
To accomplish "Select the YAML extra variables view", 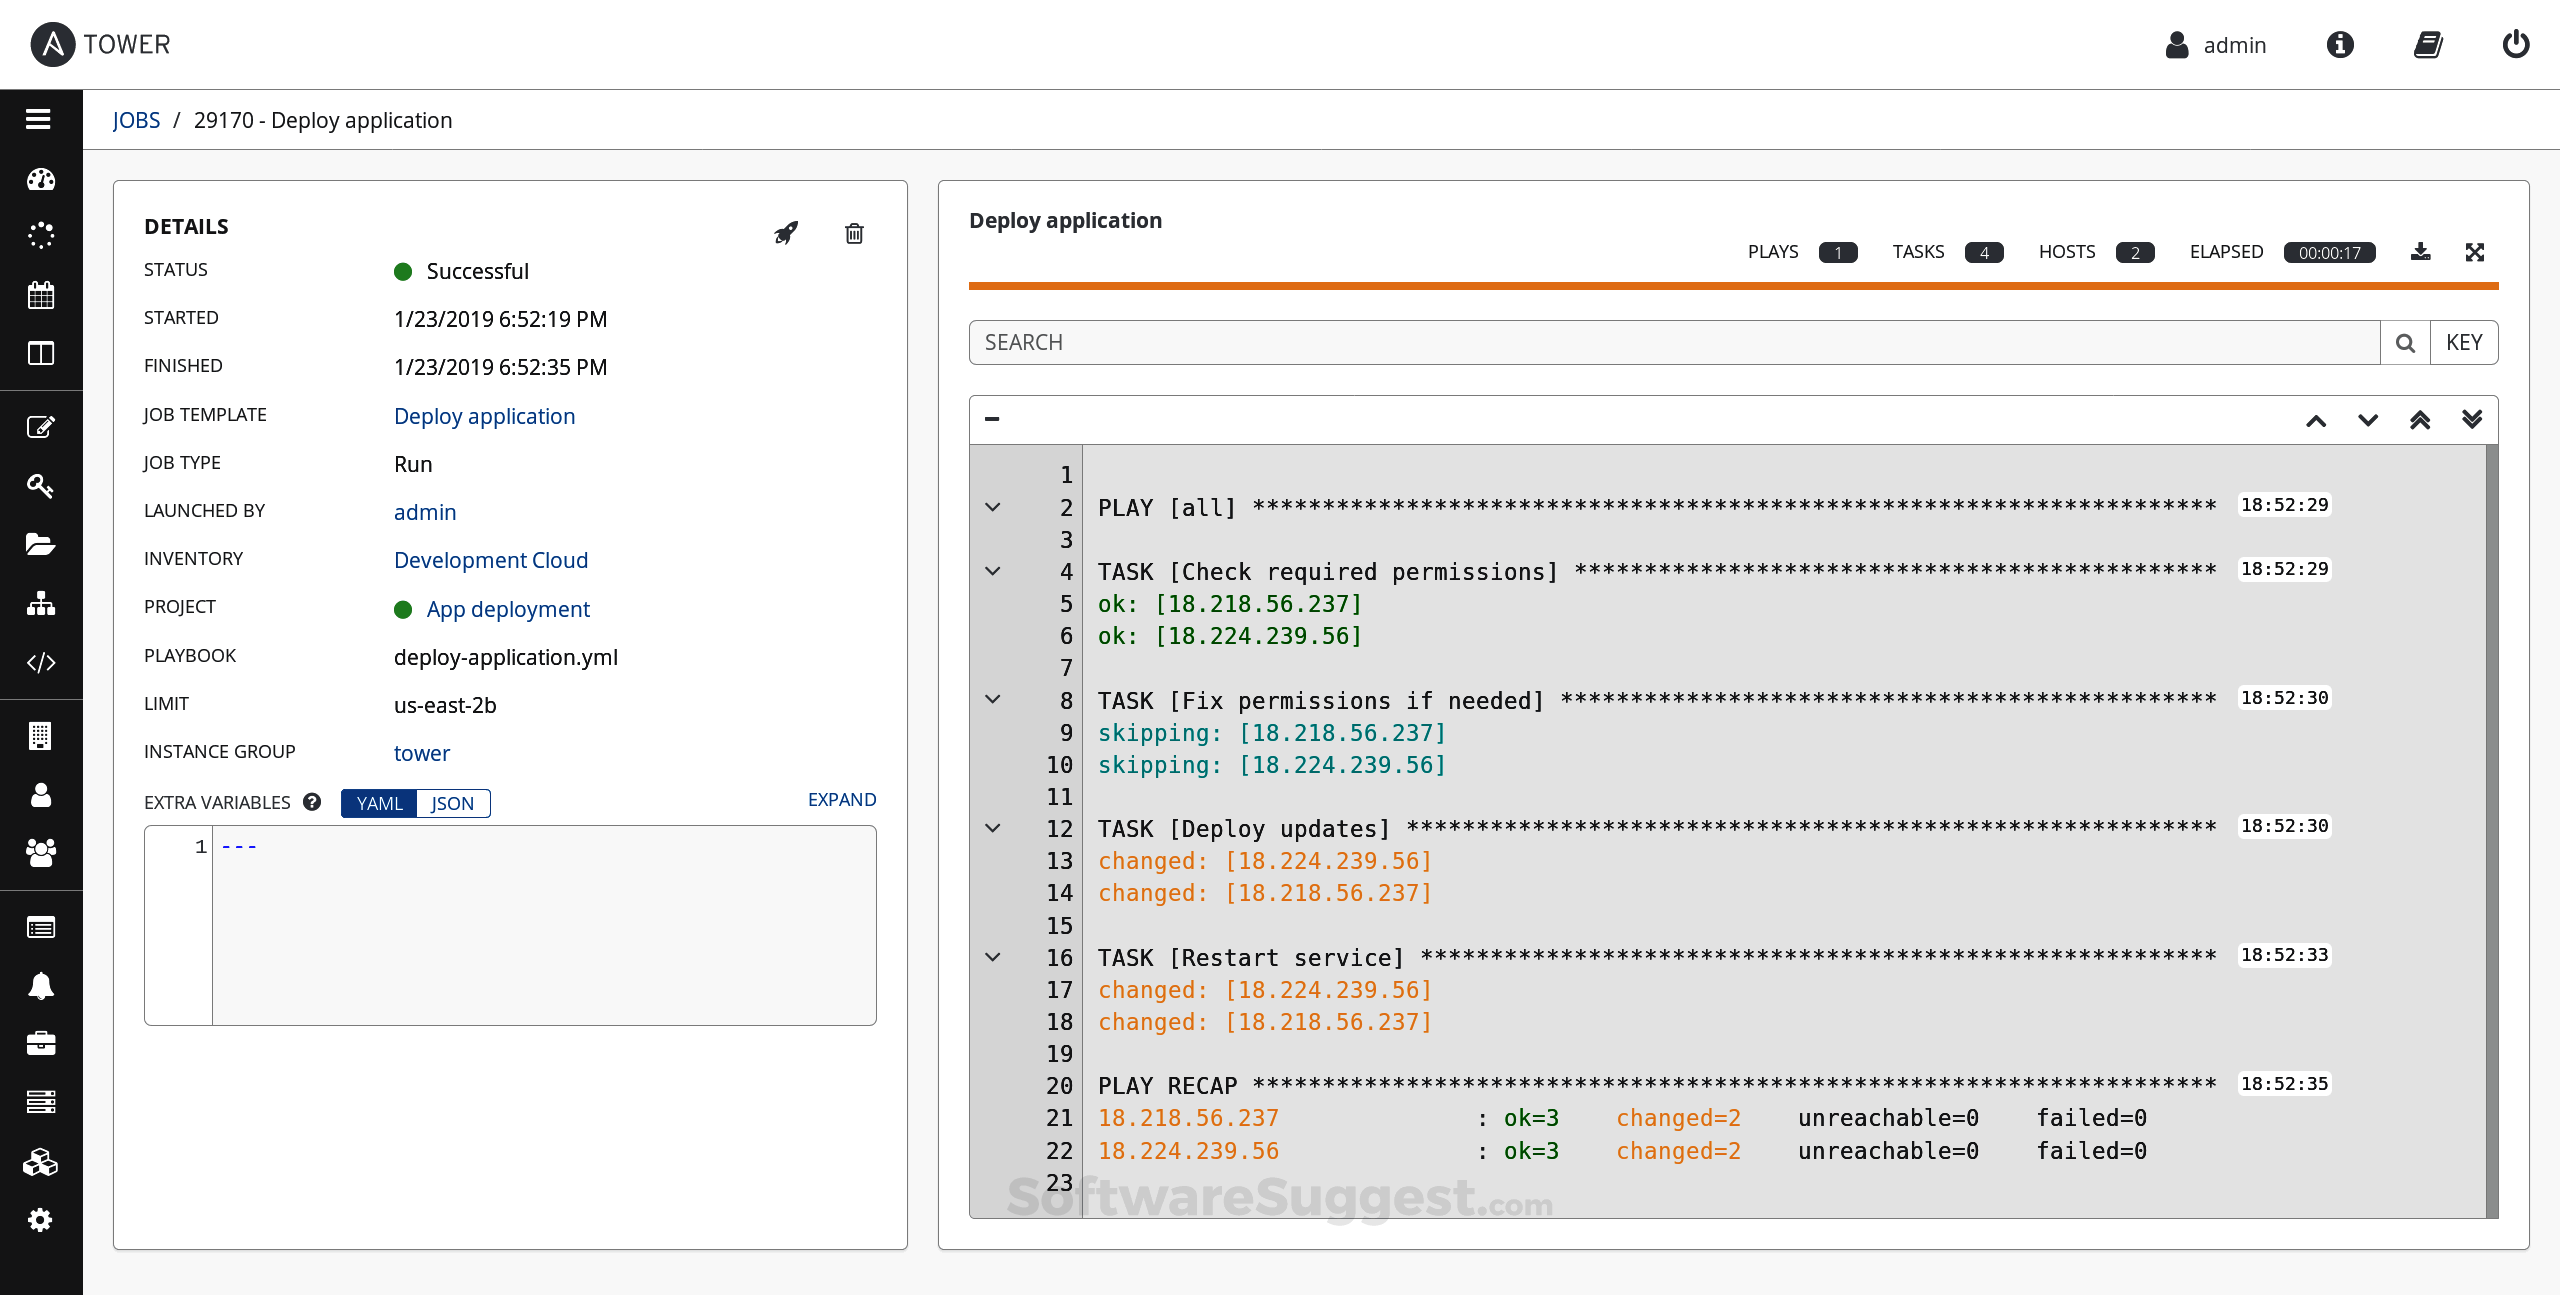I will click(x=378, y=803).
